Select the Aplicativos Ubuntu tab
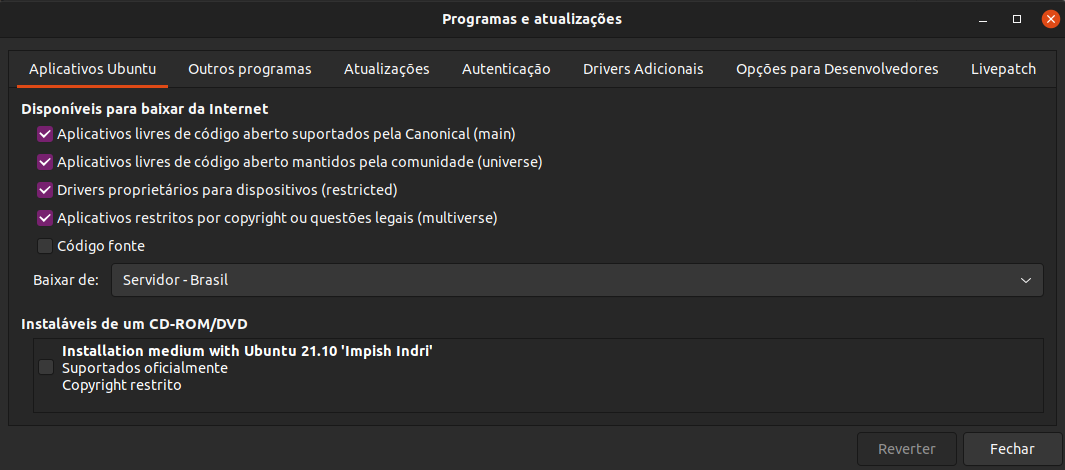Screen dimensions: 1065x470 [x=93, y=69]
